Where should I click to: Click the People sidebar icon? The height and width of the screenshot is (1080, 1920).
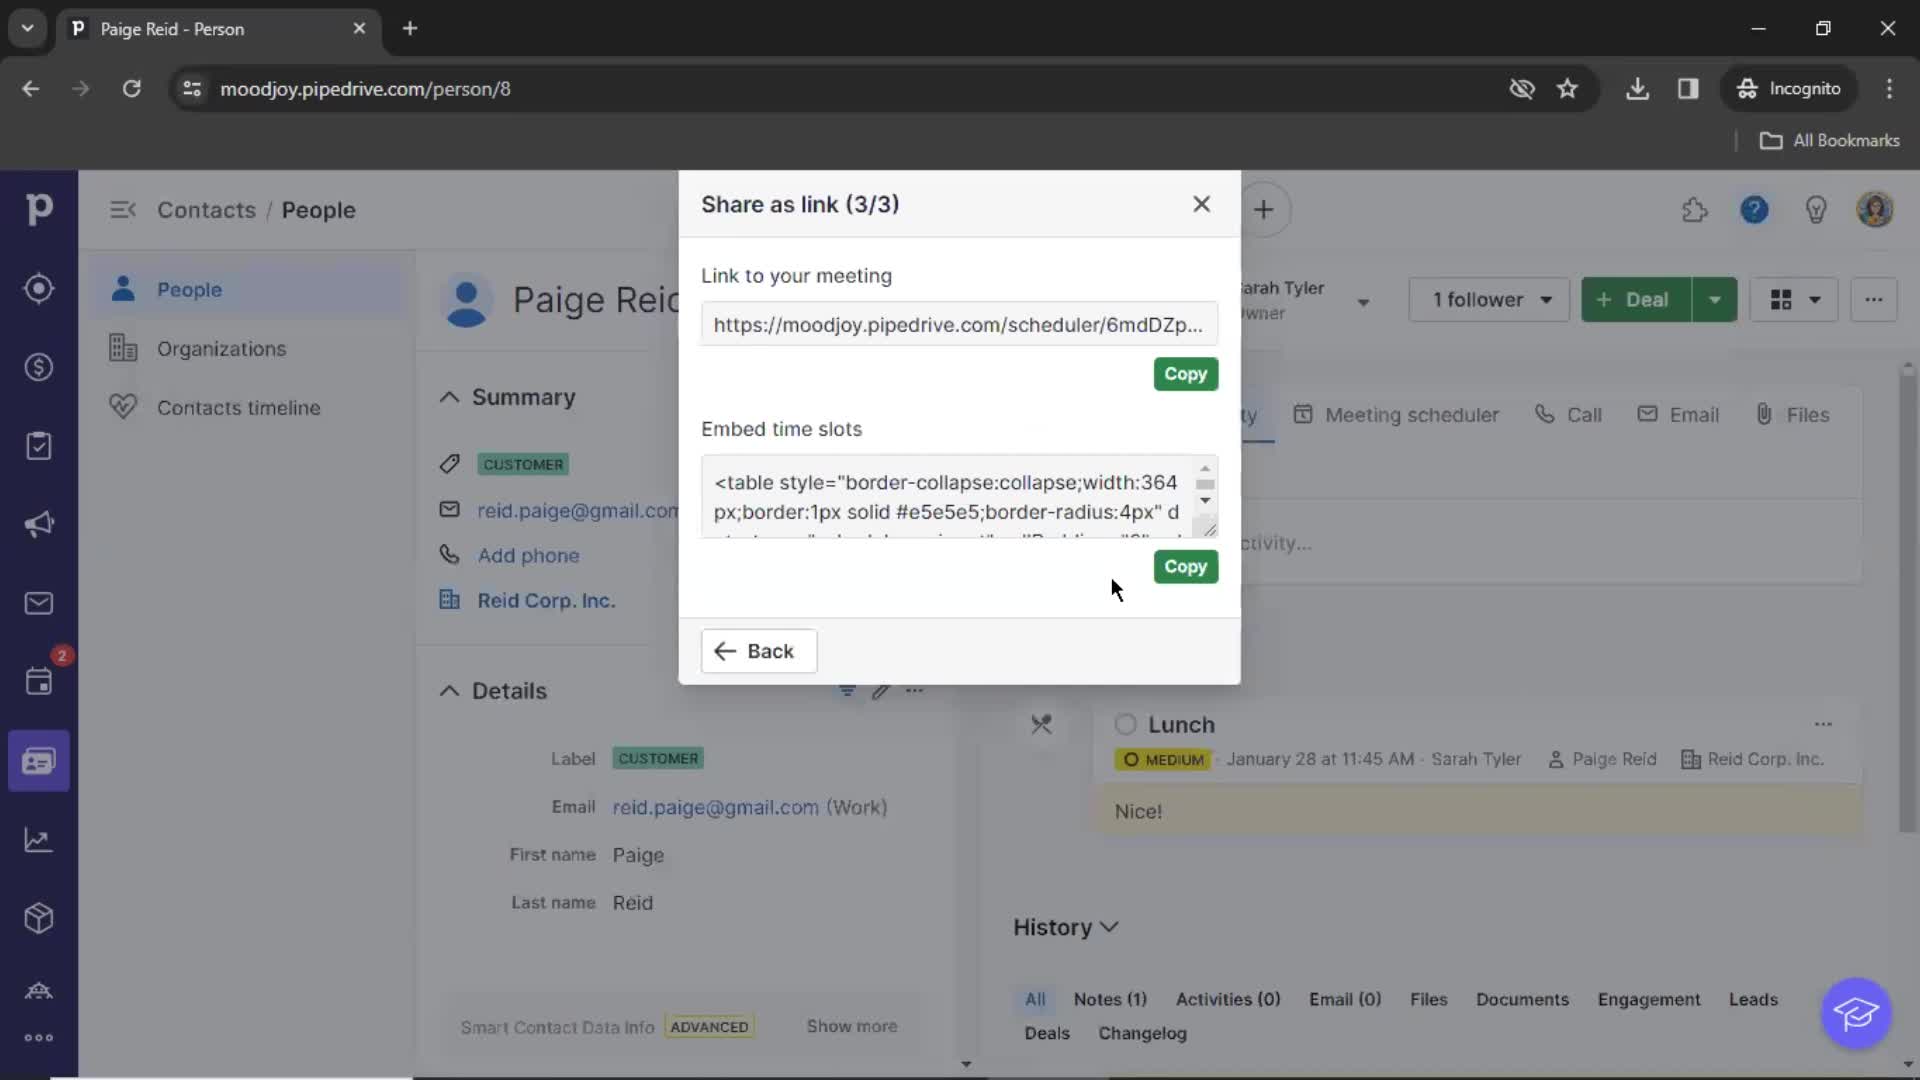pos(124,287)
